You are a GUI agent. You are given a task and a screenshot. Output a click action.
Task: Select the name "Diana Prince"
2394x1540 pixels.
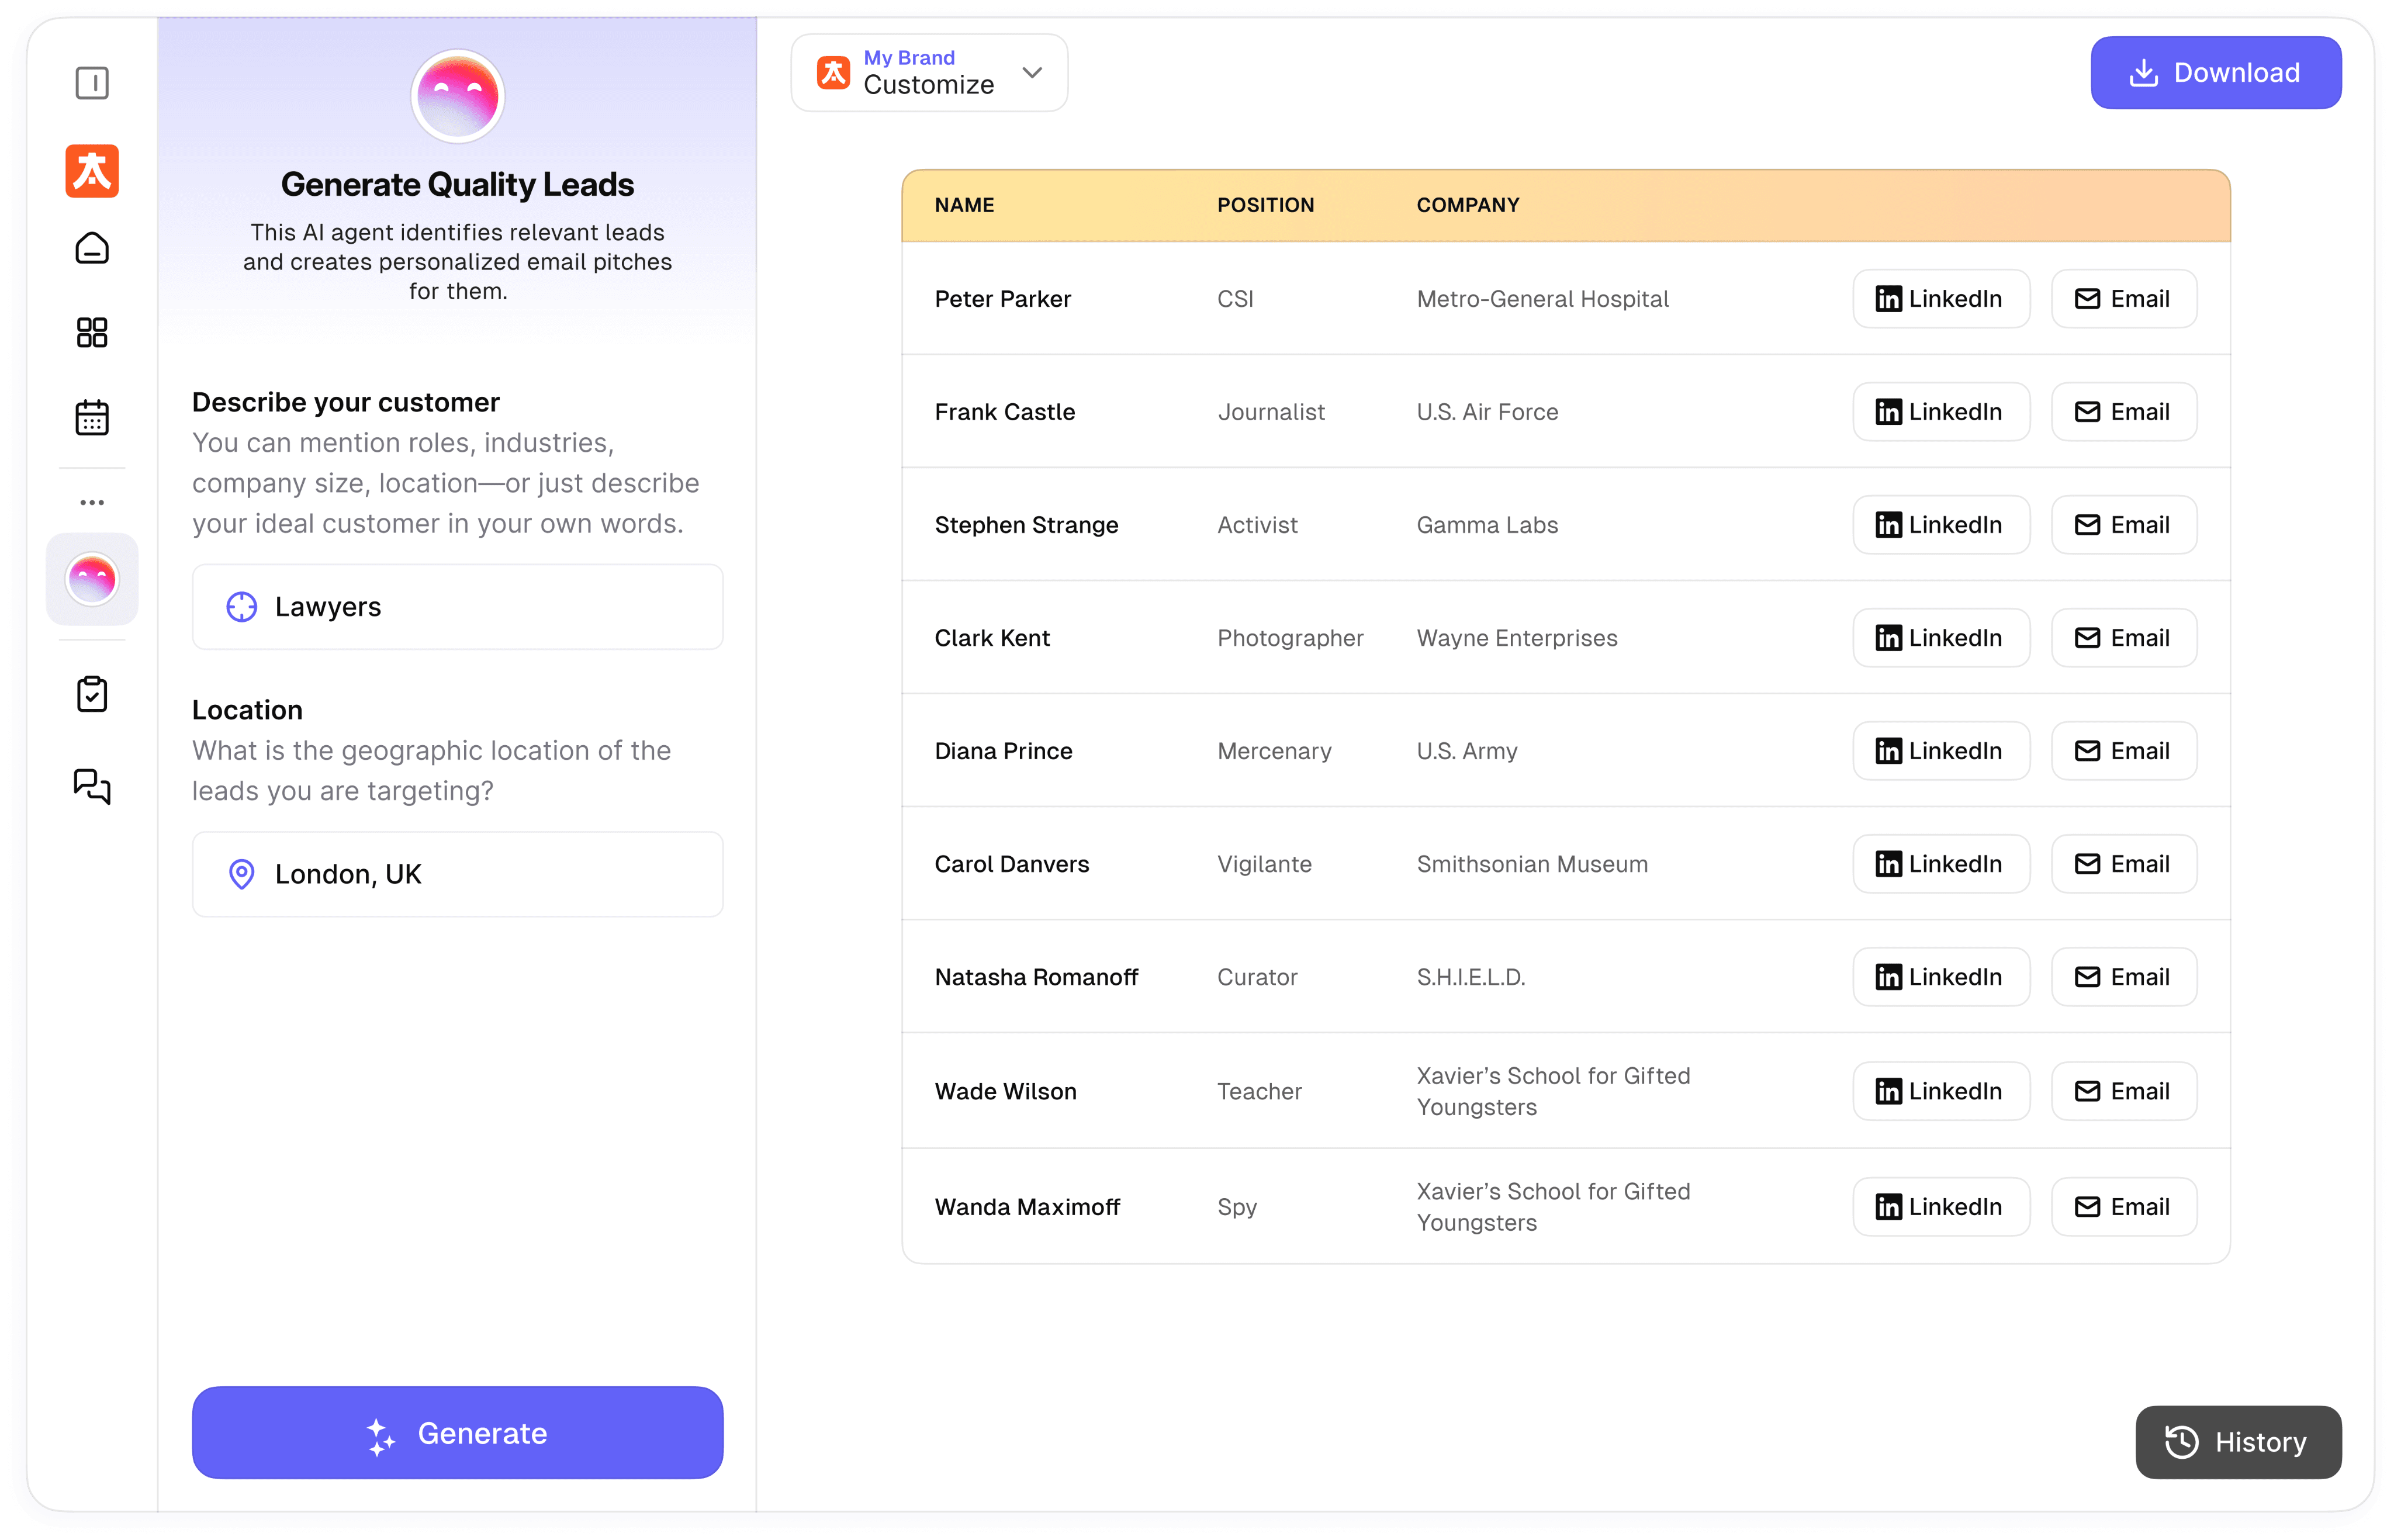pos(1003,751)
